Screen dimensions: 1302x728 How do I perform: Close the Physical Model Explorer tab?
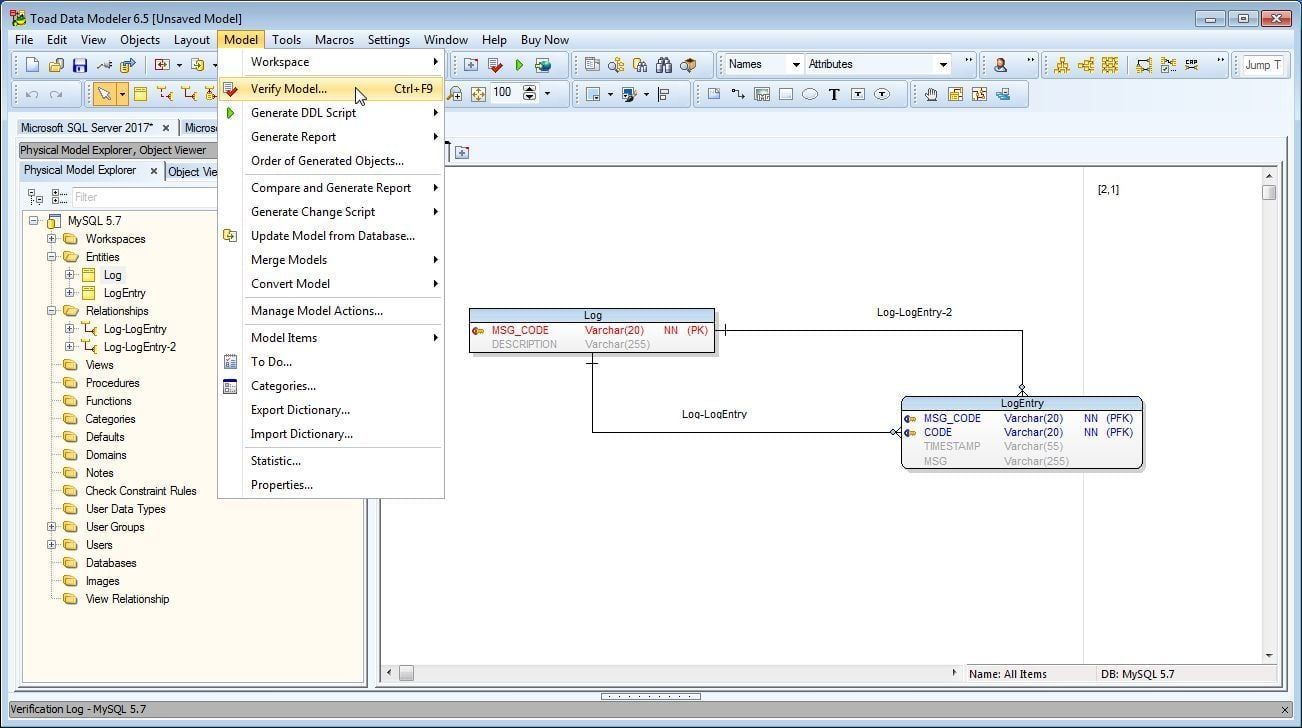[x=153, y=171]
